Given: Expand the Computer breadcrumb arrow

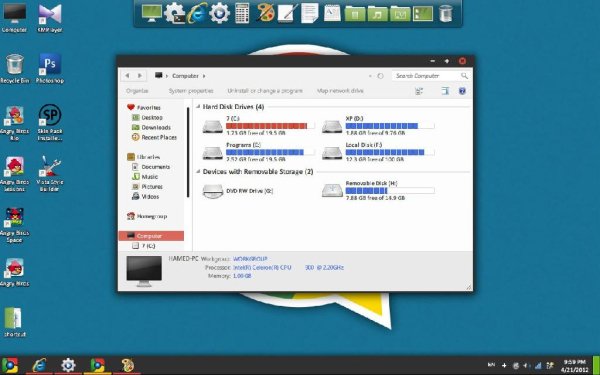Looking at the screenshot, I should pyautogui.click(x=204, y=76).
